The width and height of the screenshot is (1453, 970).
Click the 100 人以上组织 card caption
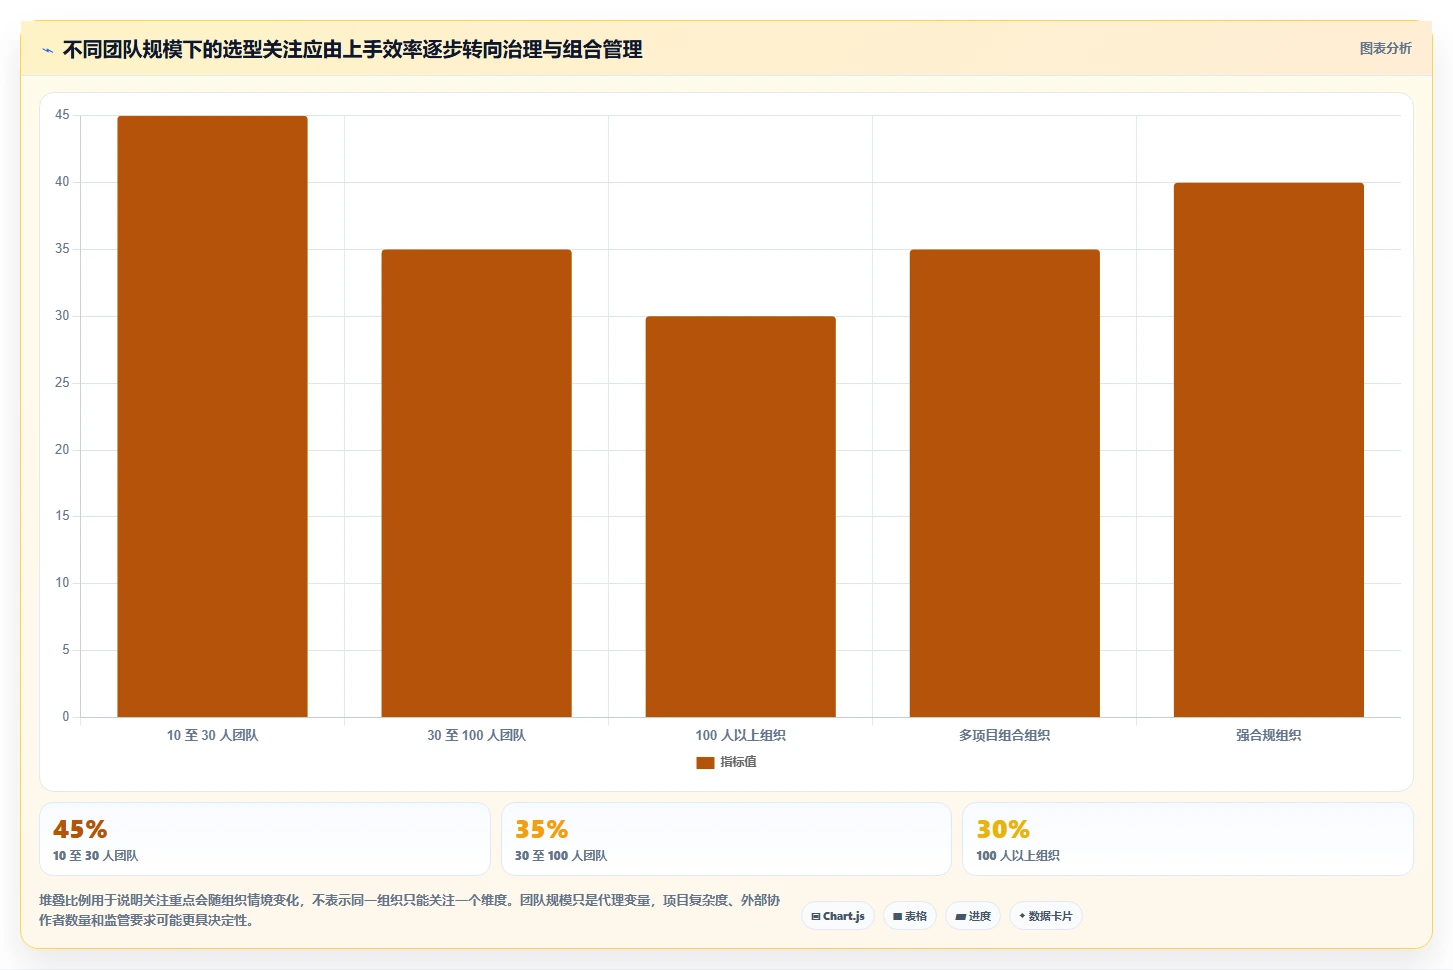tap(1018, 856)
